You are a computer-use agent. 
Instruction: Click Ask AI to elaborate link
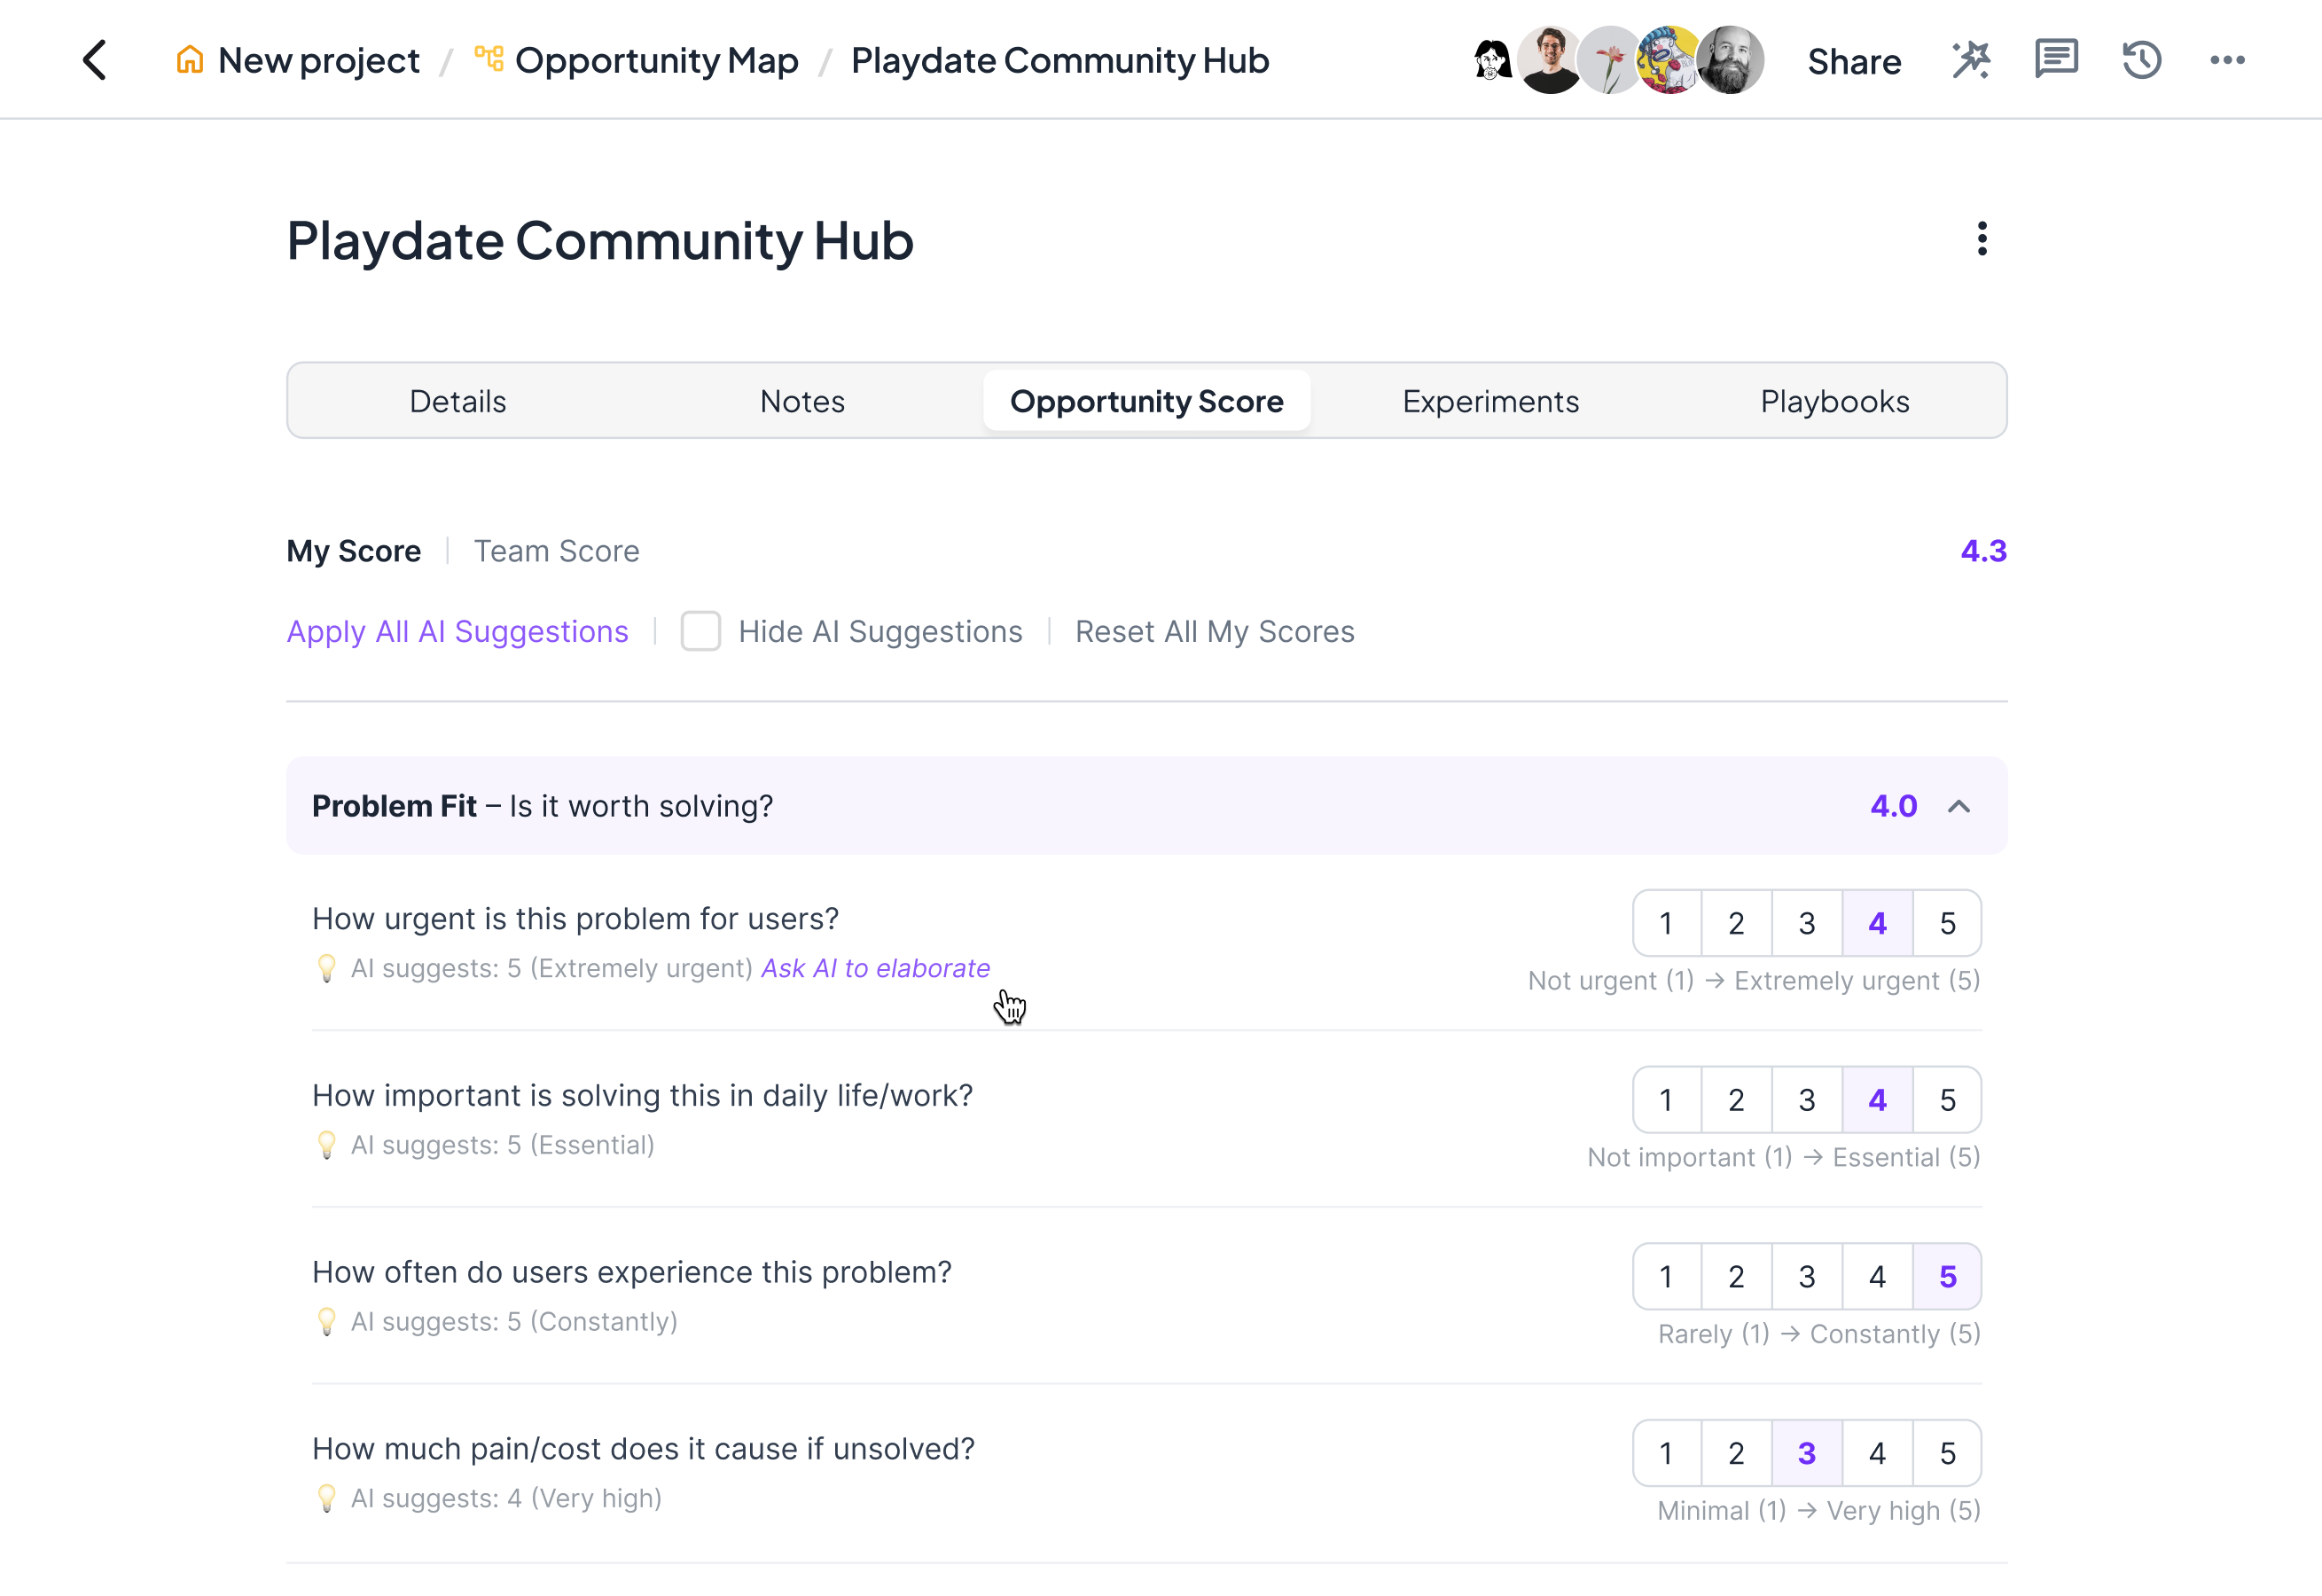click(x=875, y=968)
